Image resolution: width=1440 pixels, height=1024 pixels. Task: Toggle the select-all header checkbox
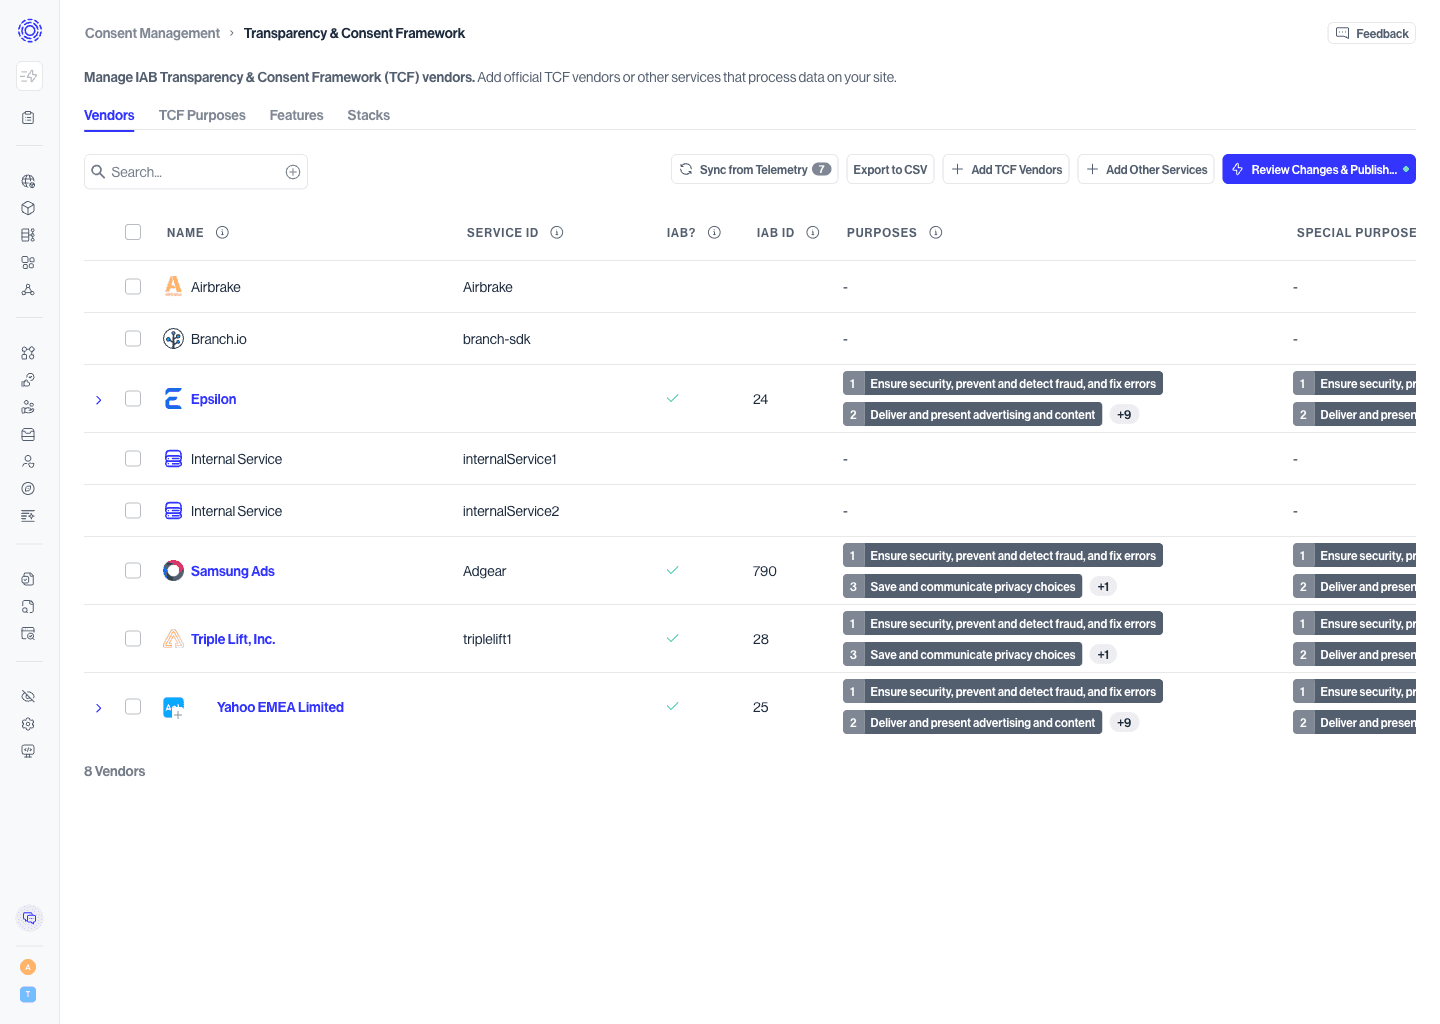point(133,232)
